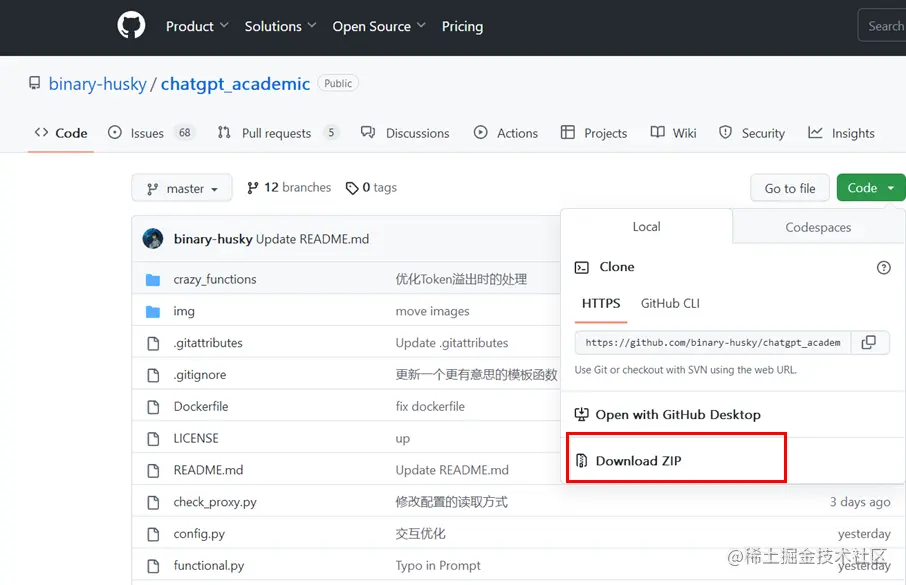The height and width of the screenshot is (585, 906).
Task: Copy the clone URL with the copy icon
Action: [x=868, y=342]
